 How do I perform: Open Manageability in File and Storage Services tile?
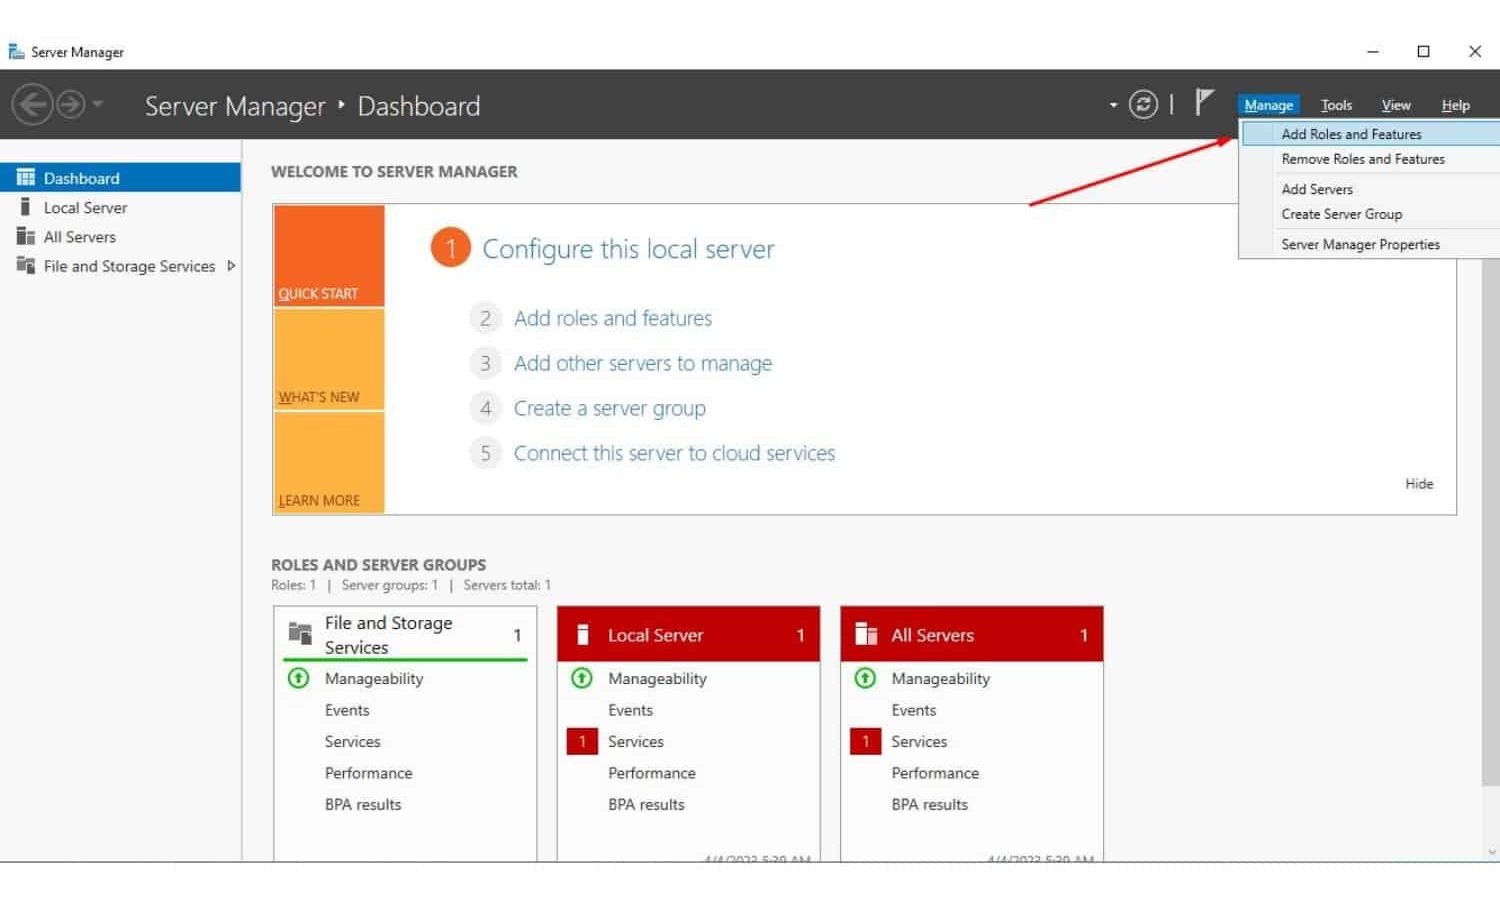tap(374, 679)
